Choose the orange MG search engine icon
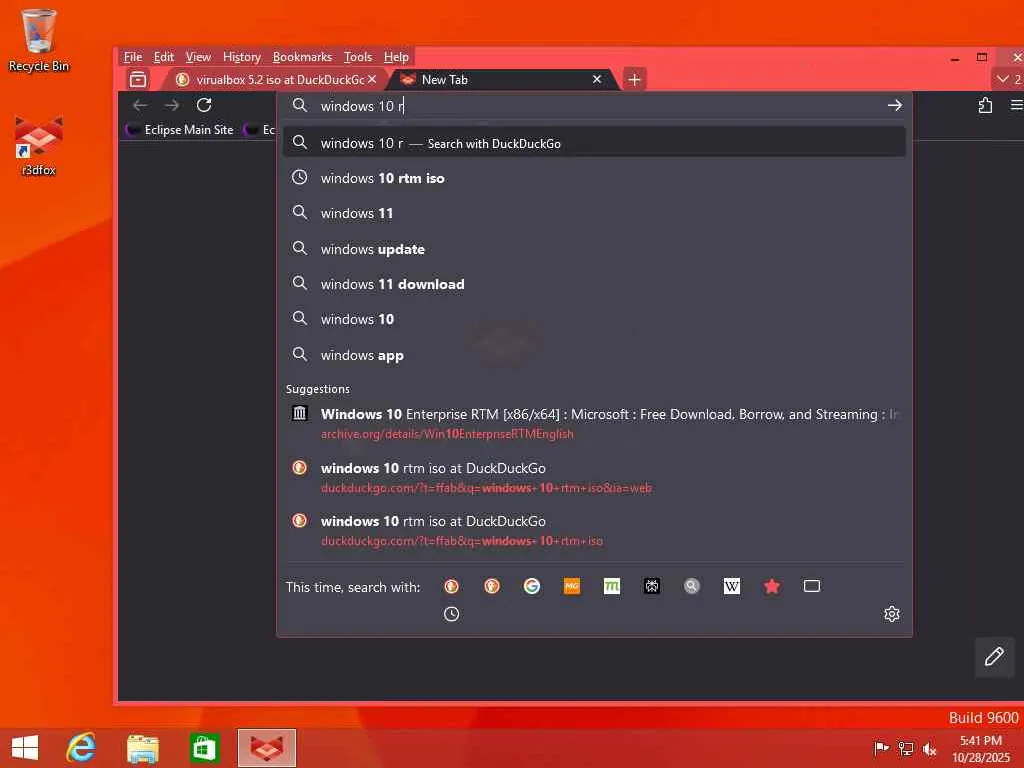The height and width of the screenshot is (768, 1024). [x=571, y=586]
